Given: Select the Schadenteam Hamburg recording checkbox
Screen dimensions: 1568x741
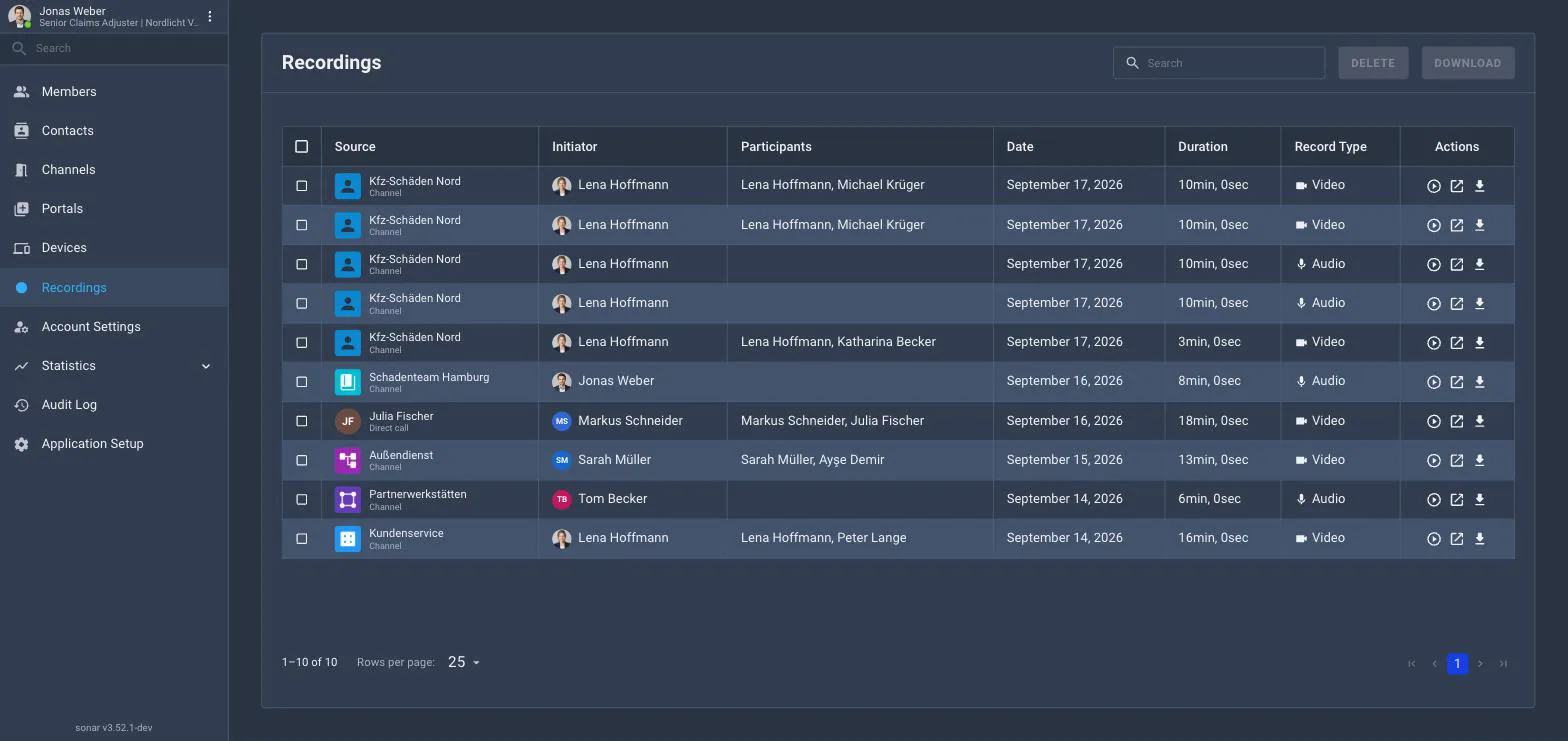Looking at the screenshot, I should [x=302, y=382].
